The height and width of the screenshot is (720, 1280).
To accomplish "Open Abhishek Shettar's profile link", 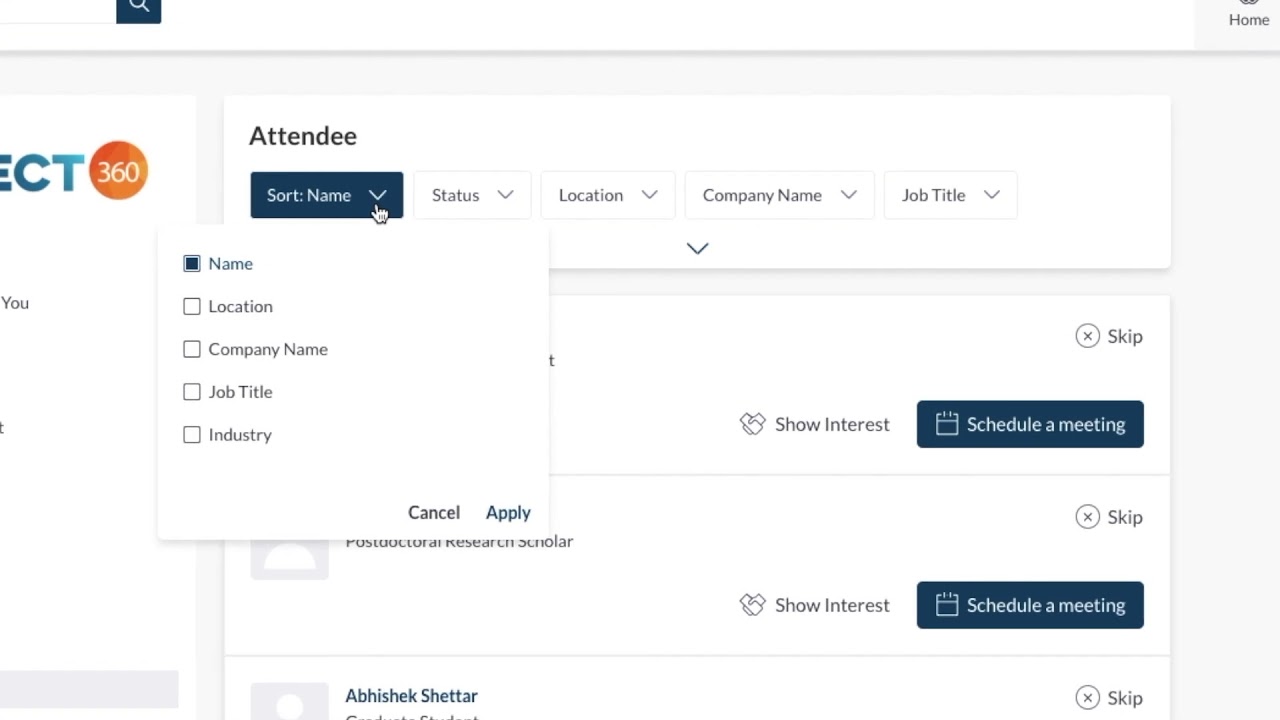I will (411, 696).
